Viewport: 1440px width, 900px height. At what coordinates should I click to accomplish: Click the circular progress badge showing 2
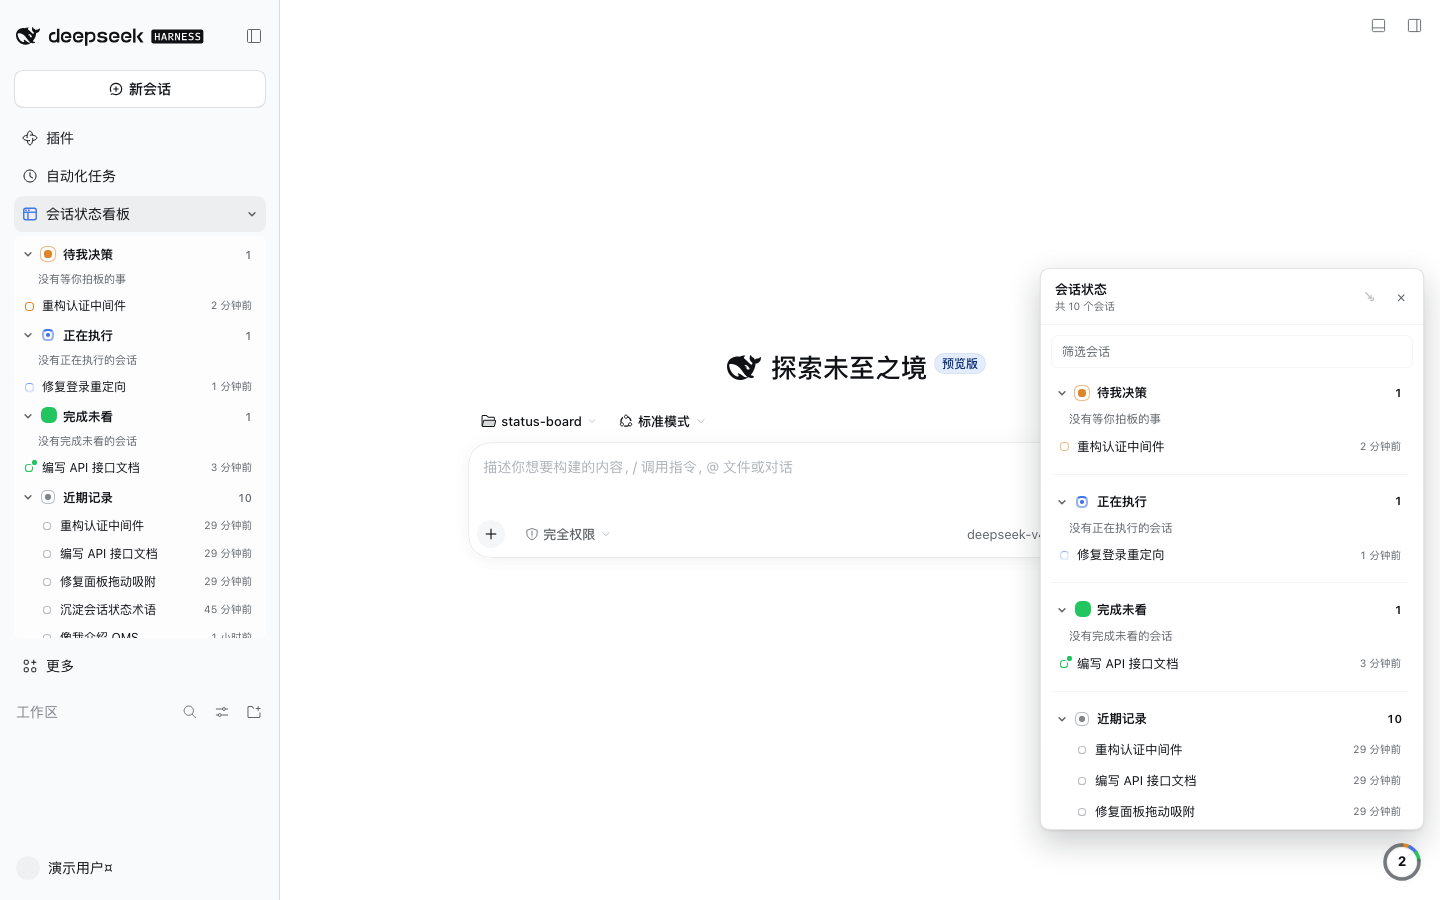point(1402,861)
